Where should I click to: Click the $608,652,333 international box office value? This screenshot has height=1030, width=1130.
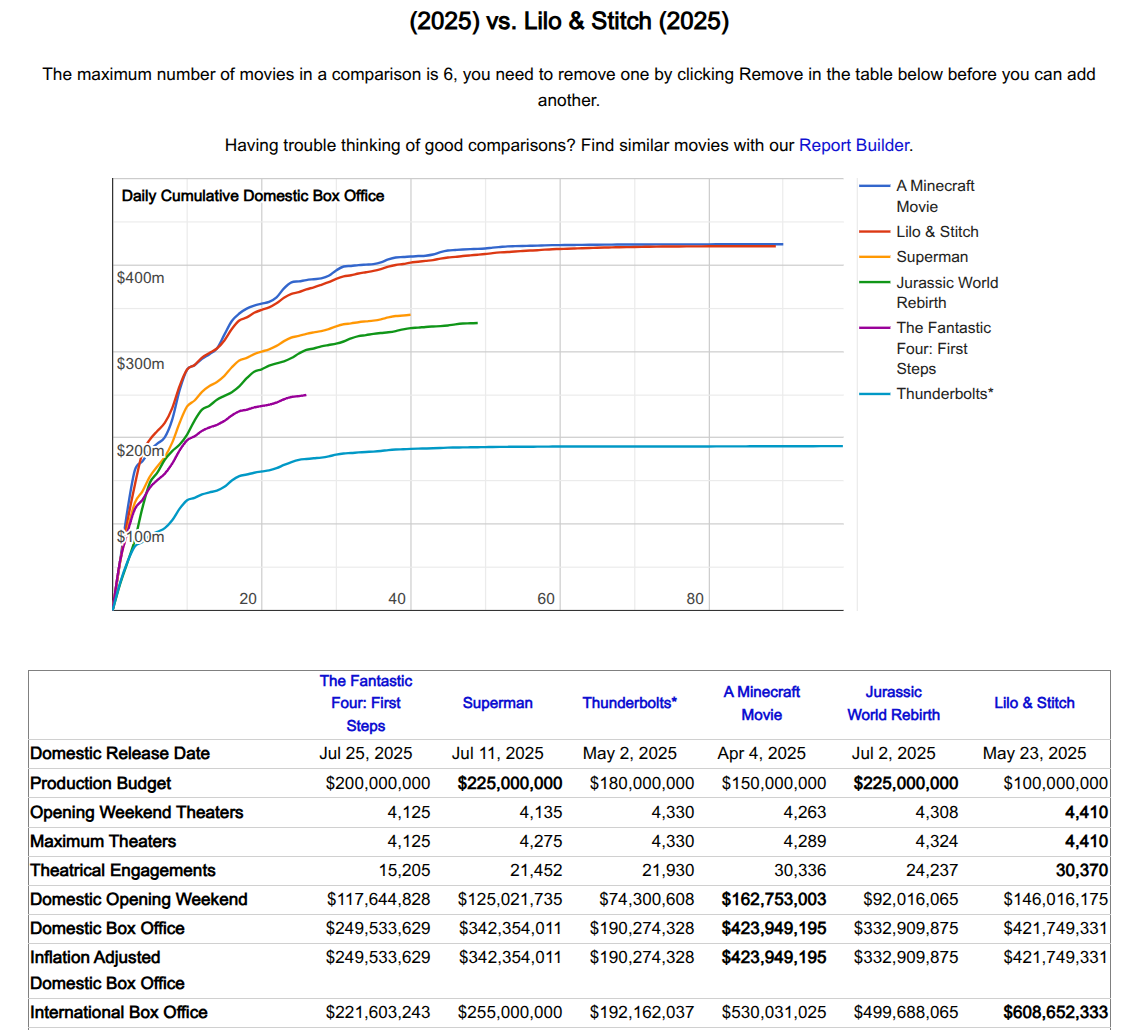pyautogui.click(x=1056, y=1013)
